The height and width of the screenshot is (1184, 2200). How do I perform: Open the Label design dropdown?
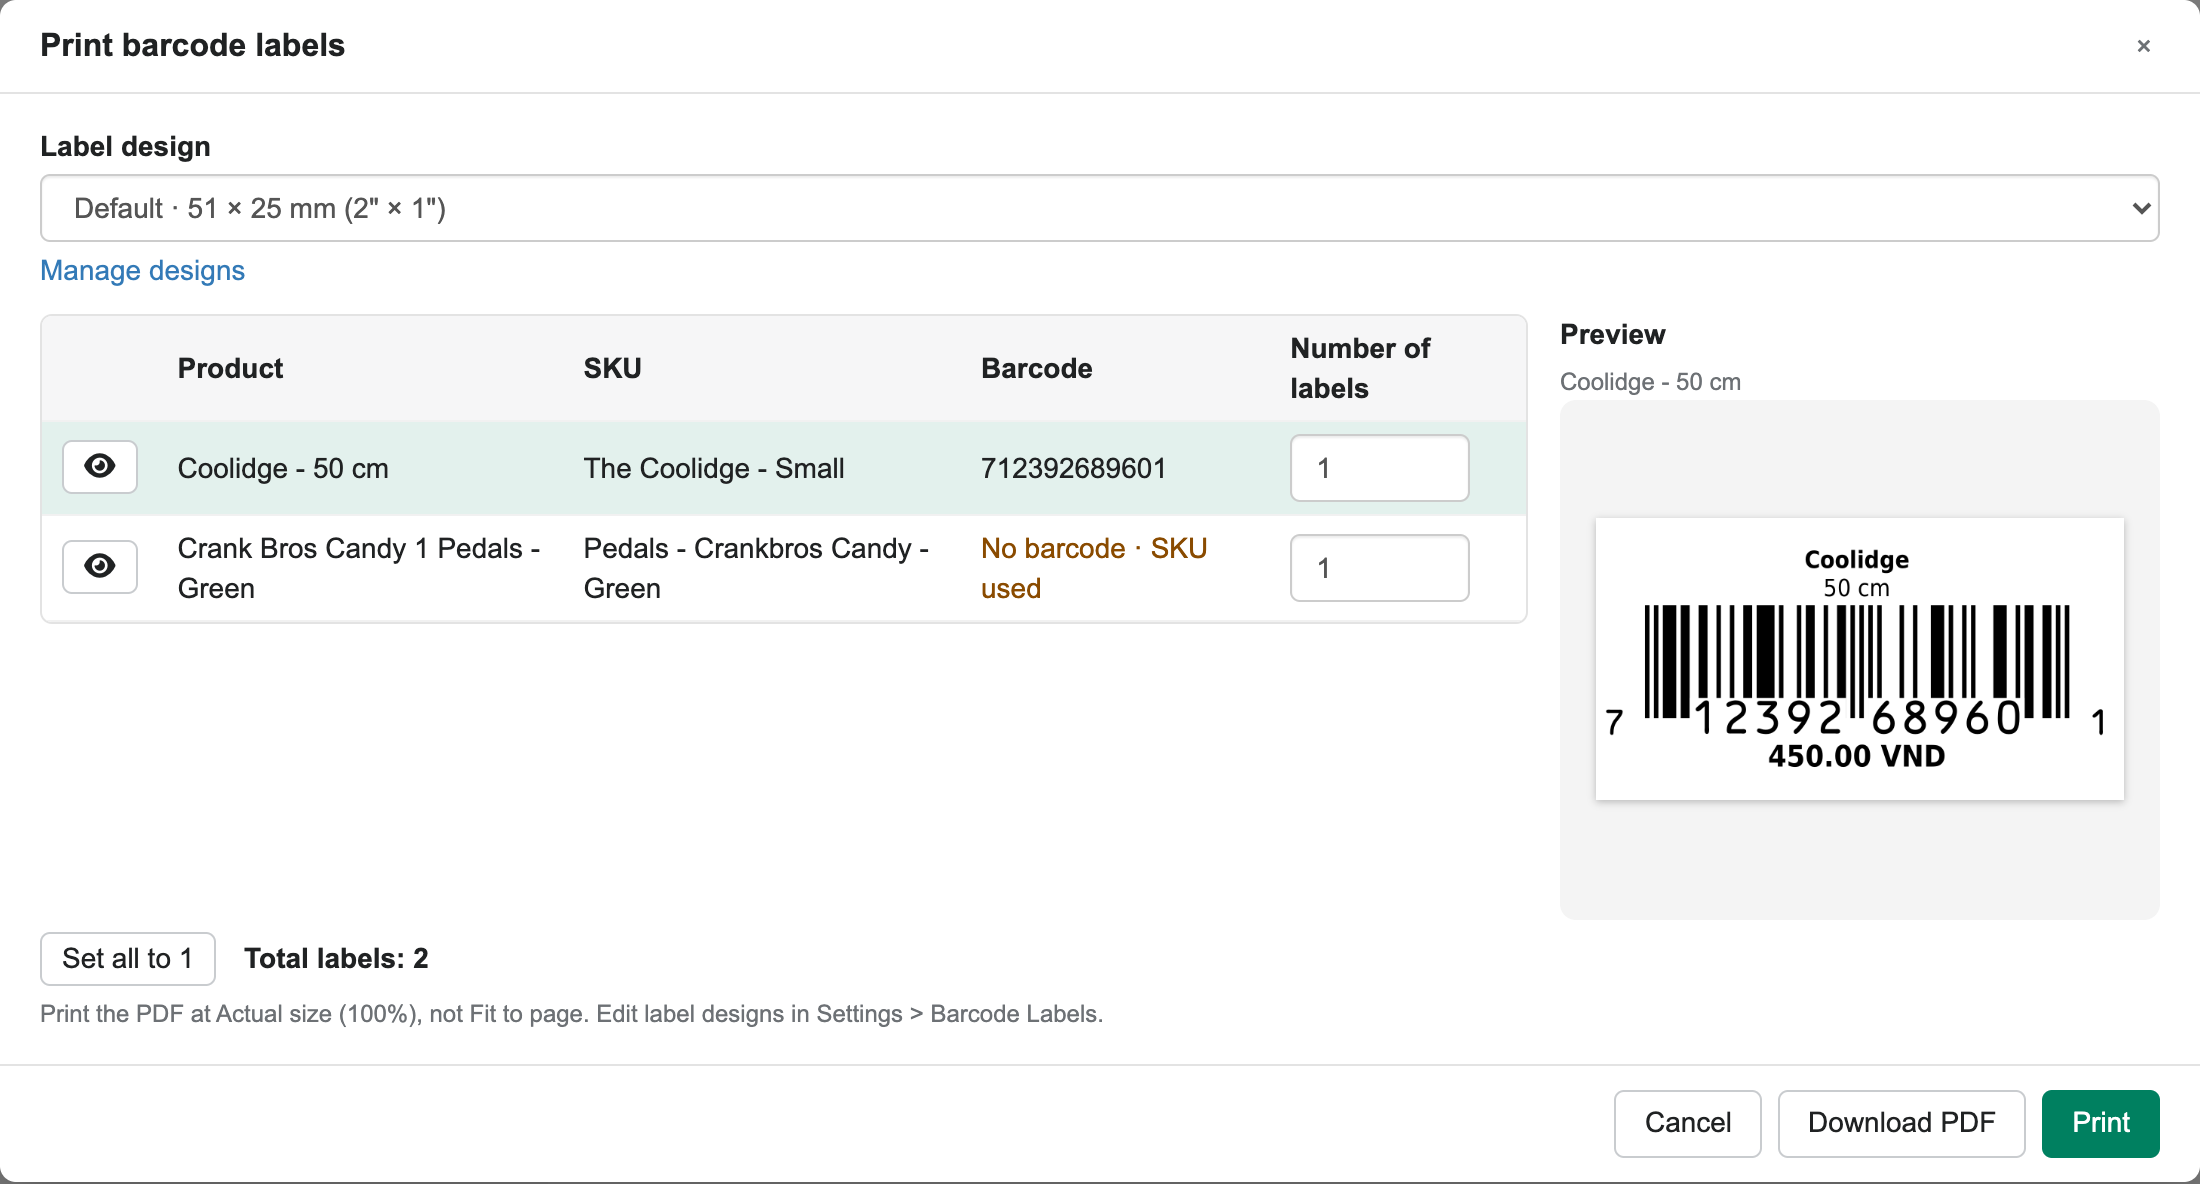(x=1100, y=208)
